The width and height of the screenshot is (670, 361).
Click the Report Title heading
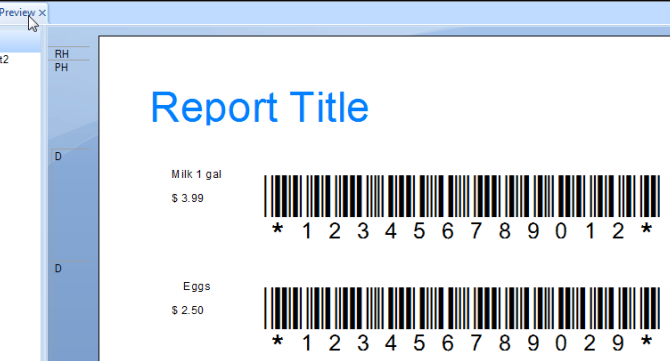[x=259, y=107]
